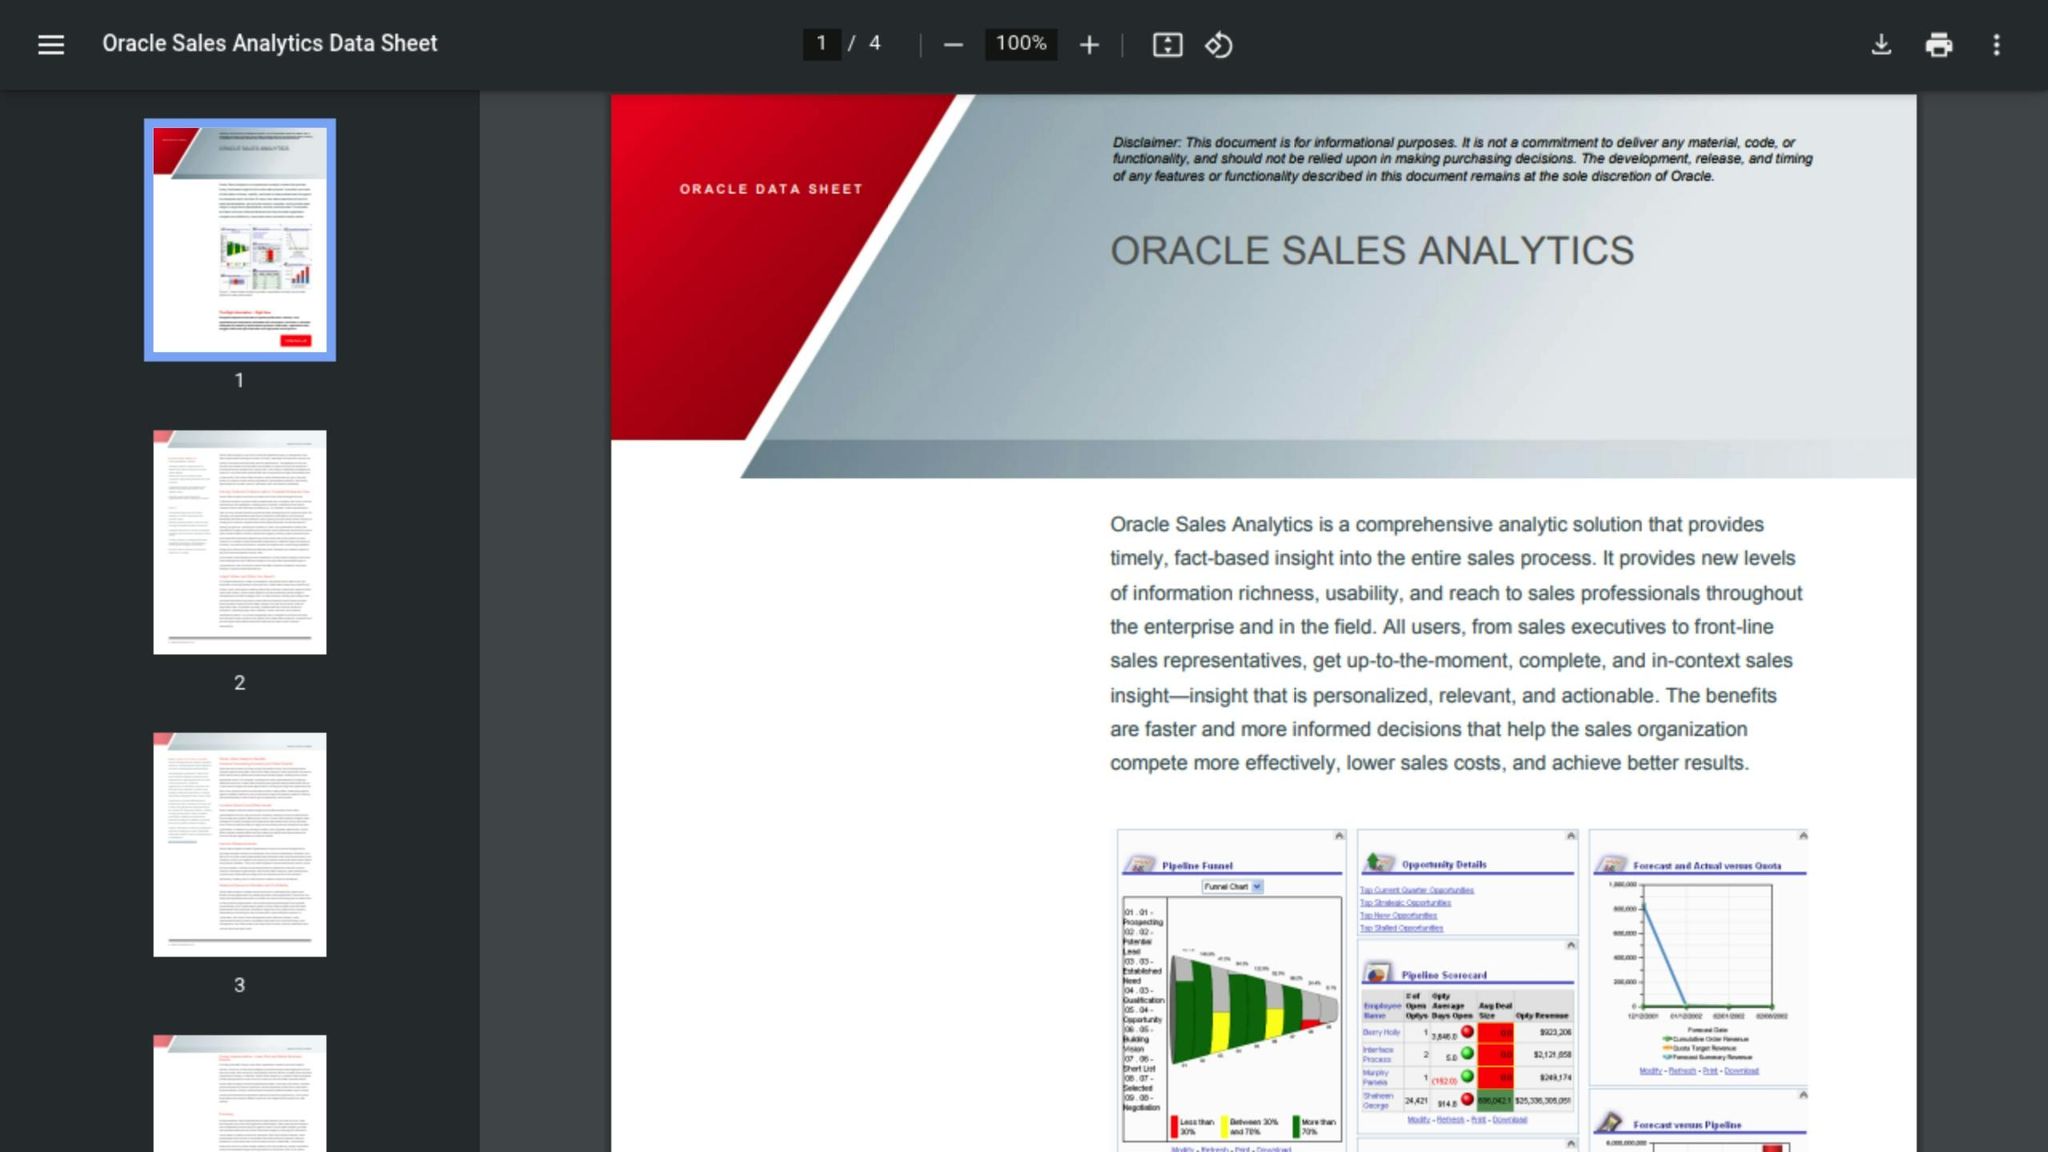The width and height of the screenshot is (2048, 1152).
Task: Jump to page 3 thumbnail
Action: pos(240,845)
